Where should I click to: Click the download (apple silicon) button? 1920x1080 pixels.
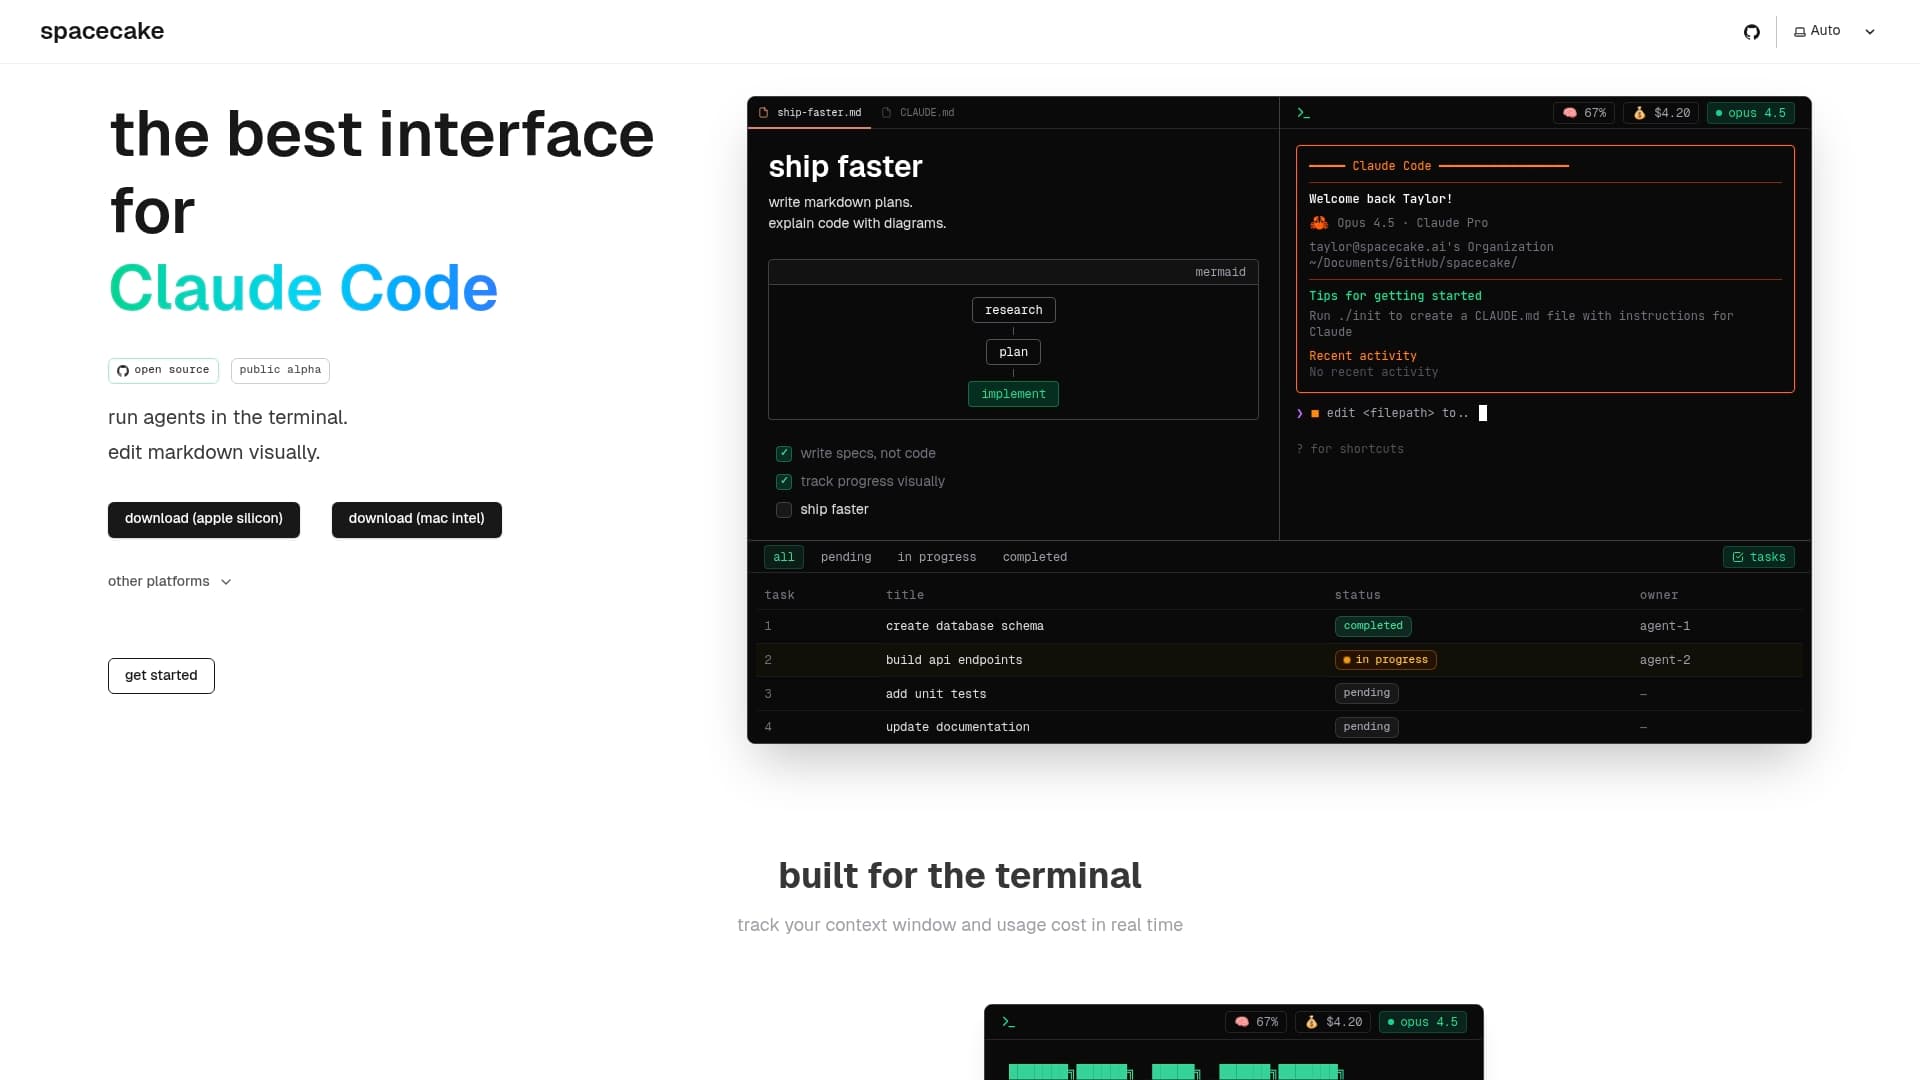point(203,519)
